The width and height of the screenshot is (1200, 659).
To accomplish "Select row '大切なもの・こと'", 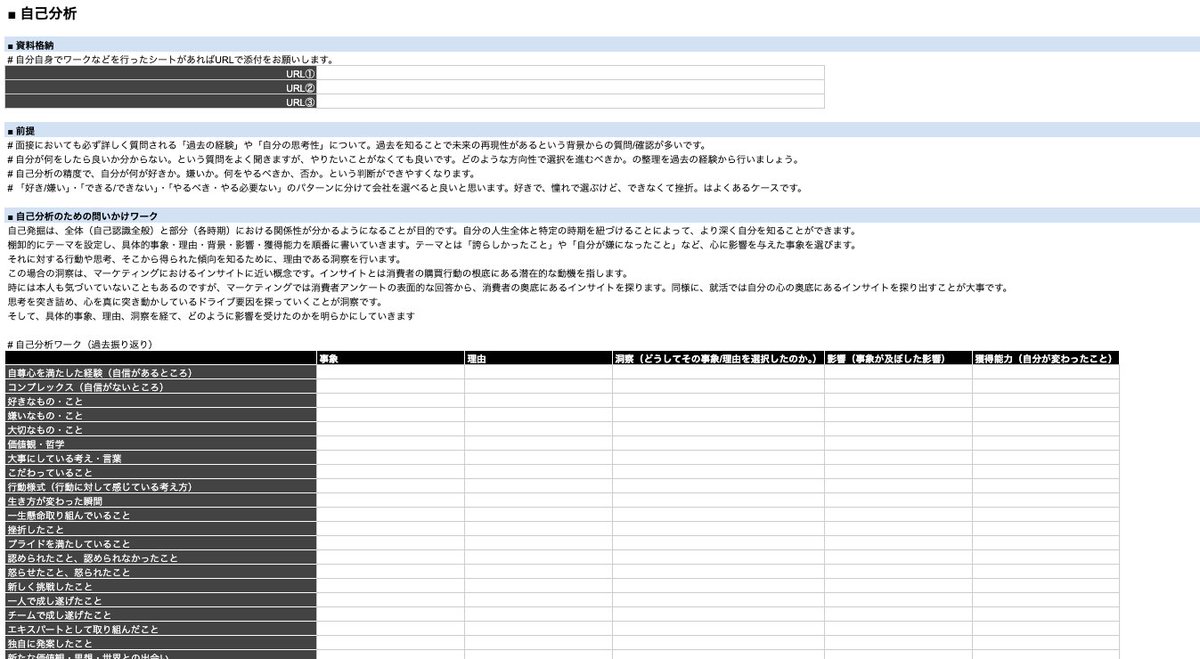I will [161, 429].
